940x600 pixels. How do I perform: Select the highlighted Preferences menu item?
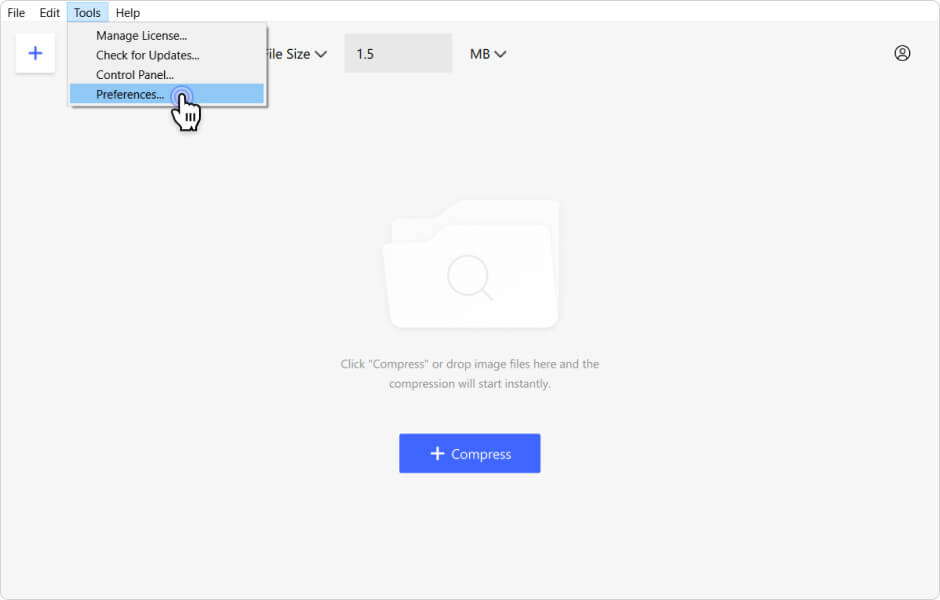[130, 94]
